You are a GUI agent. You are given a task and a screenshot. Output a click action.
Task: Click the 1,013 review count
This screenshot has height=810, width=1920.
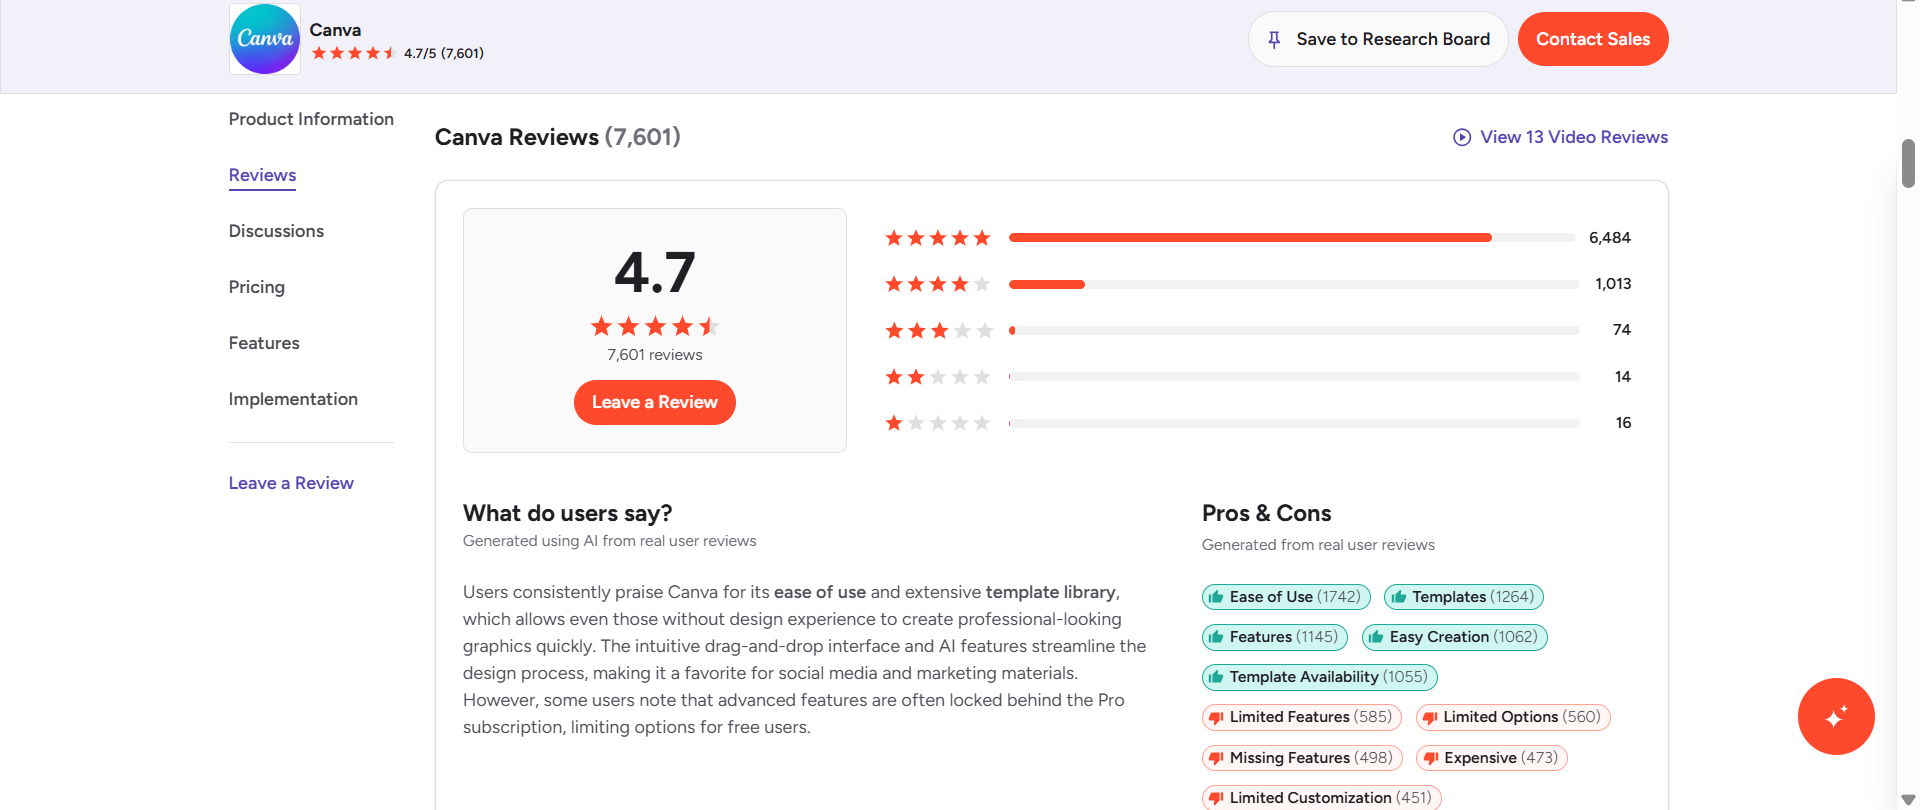(1613, 284)
